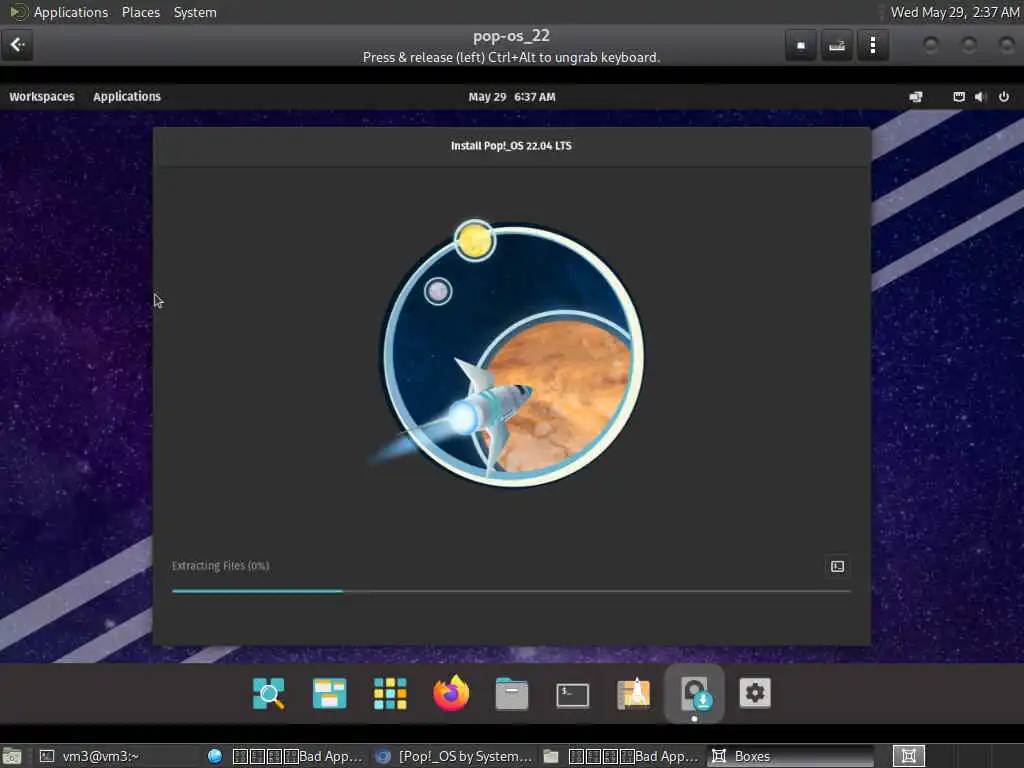Image resolution: width=1024 pixels, height=768 pixels.
Task: Open the volume icon in Pop!_OS panel
Action: point(979,97)
